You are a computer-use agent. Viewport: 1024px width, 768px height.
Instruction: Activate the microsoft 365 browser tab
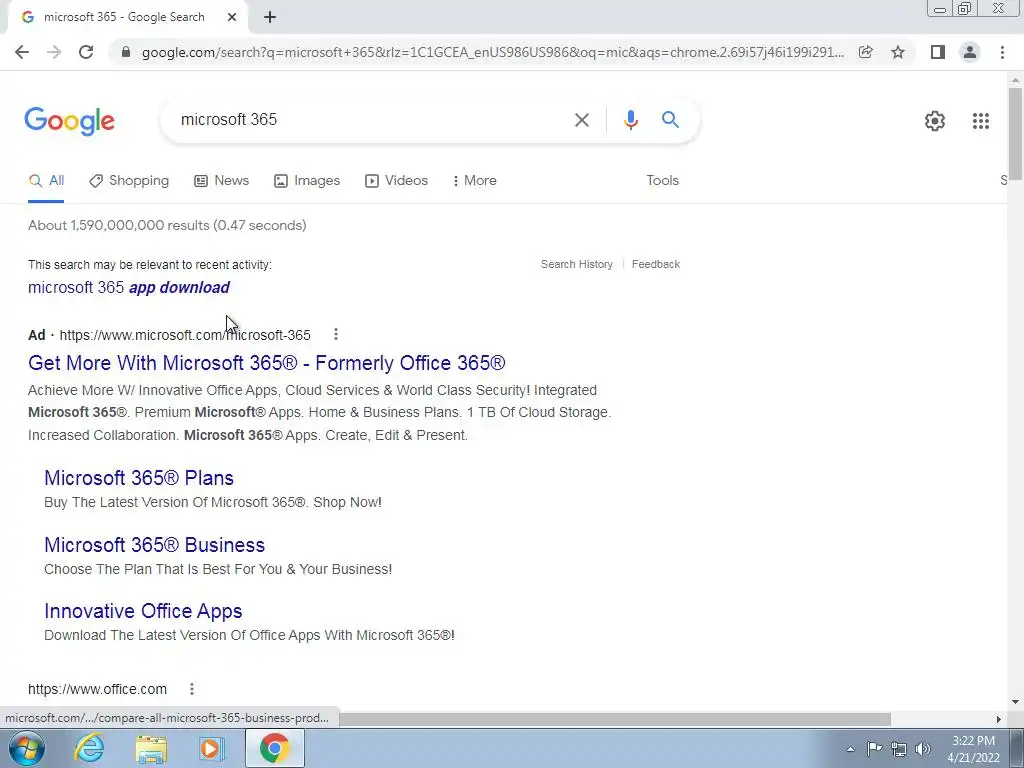pos(124,18)
